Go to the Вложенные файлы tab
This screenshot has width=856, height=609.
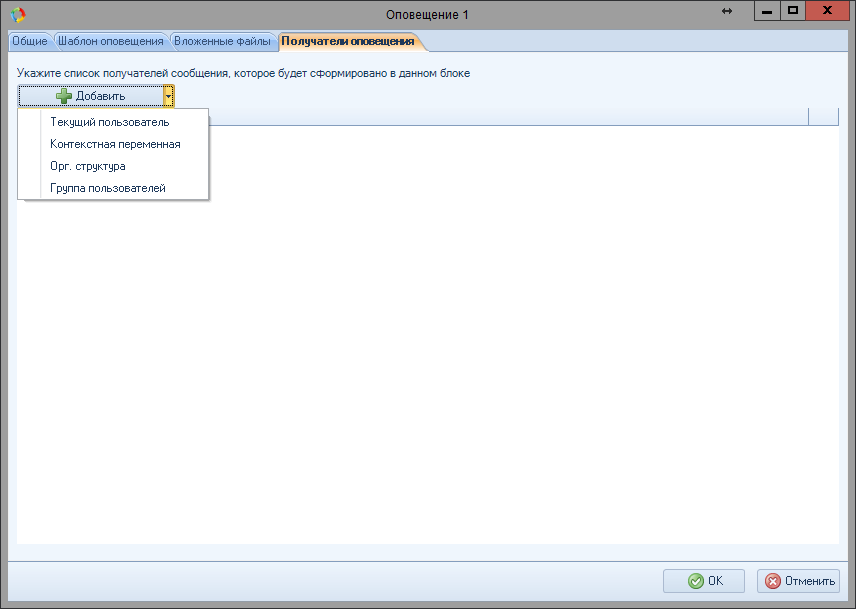coord(222,42)
